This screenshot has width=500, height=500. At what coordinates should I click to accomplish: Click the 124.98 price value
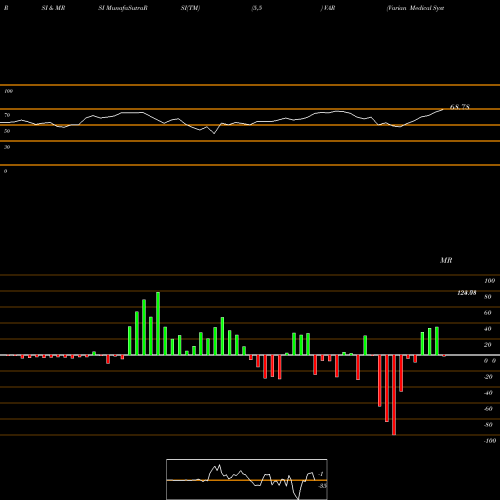(x=467, y=293)
